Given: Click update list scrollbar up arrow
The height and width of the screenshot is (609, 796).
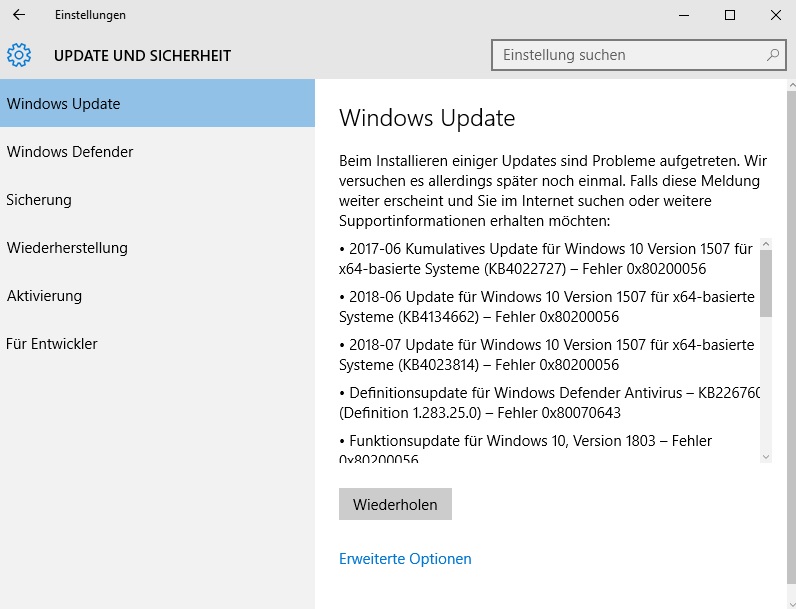Looking at the screenshot, I should click(x=766, y=244).
